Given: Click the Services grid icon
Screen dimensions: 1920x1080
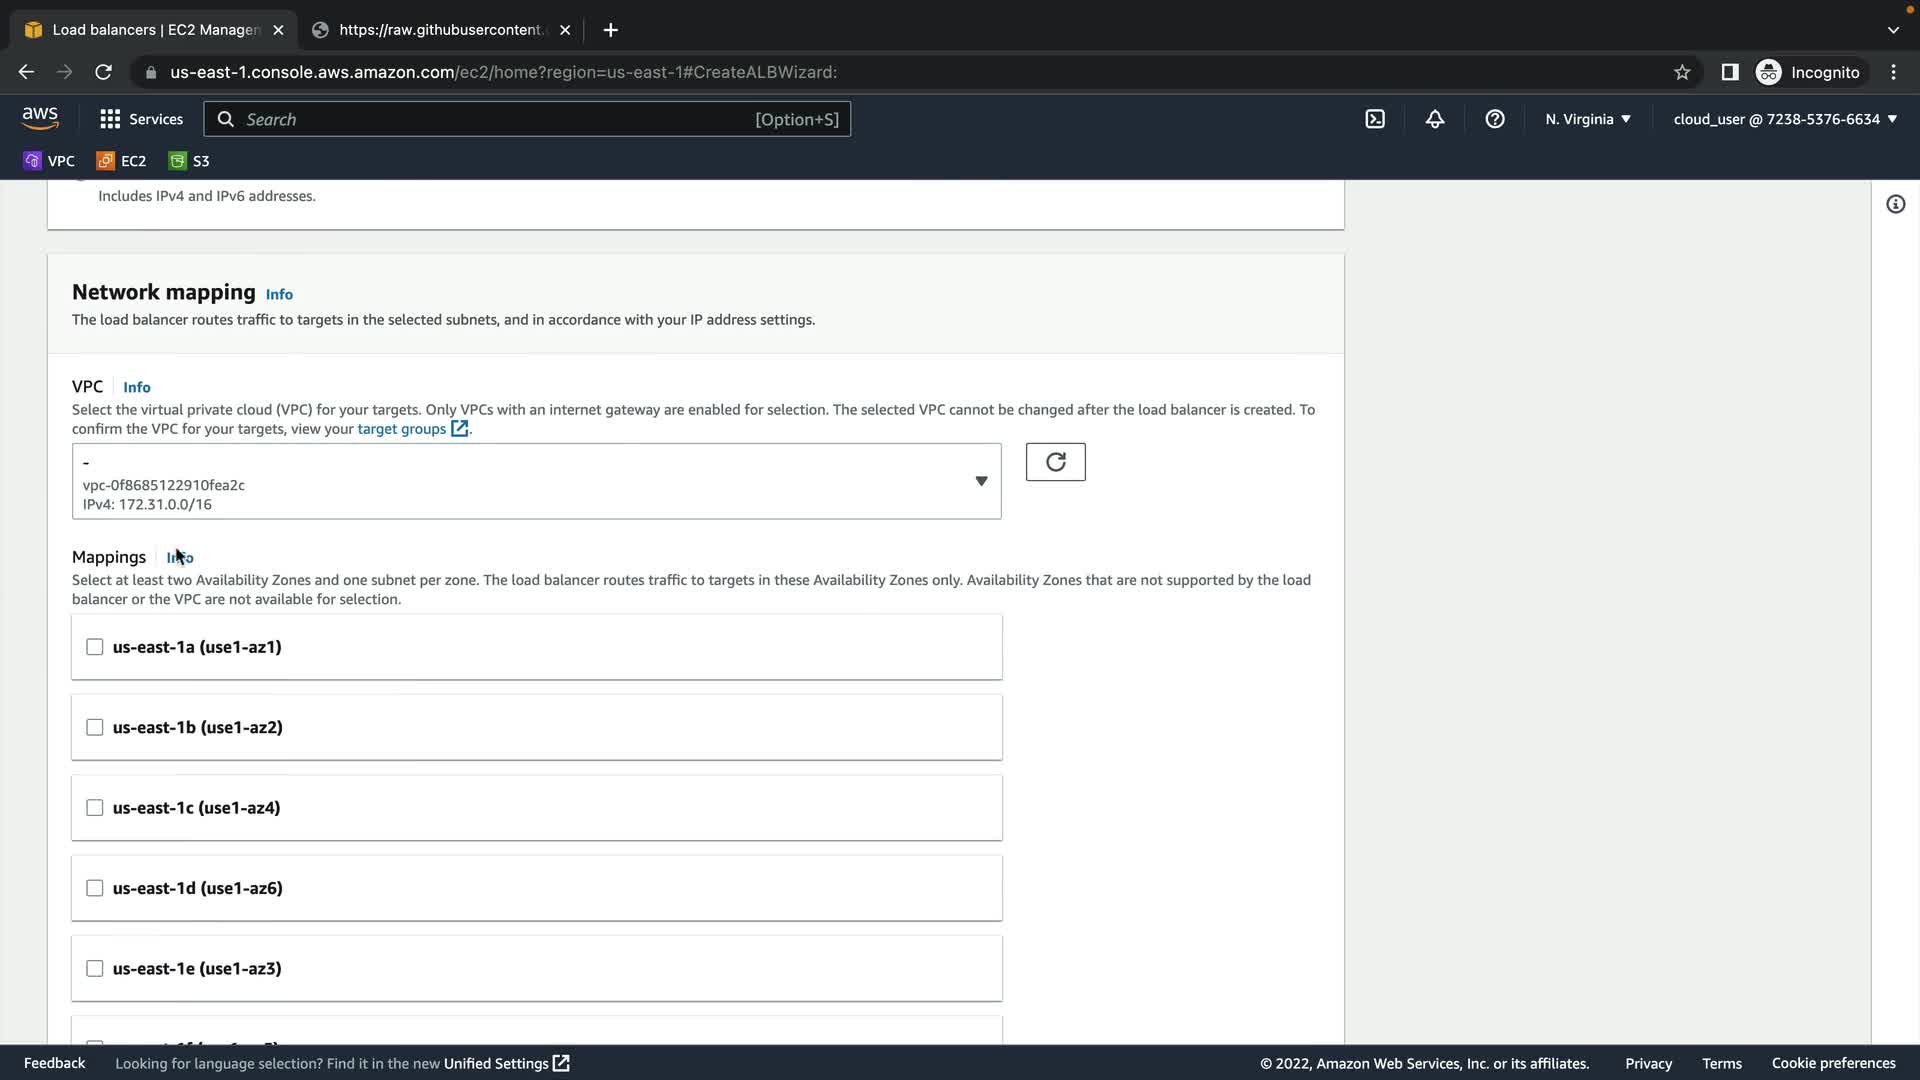Looking at the screenshot, I should (110, 119).
